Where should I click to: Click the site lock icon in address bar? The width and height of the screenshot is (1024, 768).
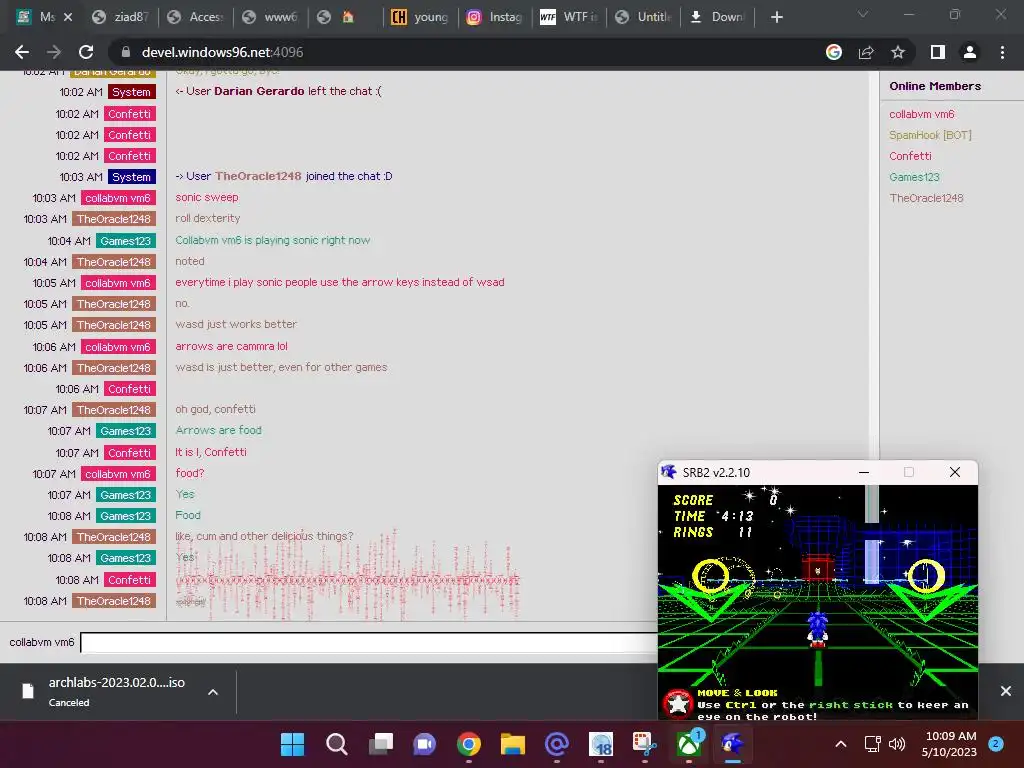tap(126, 52)
